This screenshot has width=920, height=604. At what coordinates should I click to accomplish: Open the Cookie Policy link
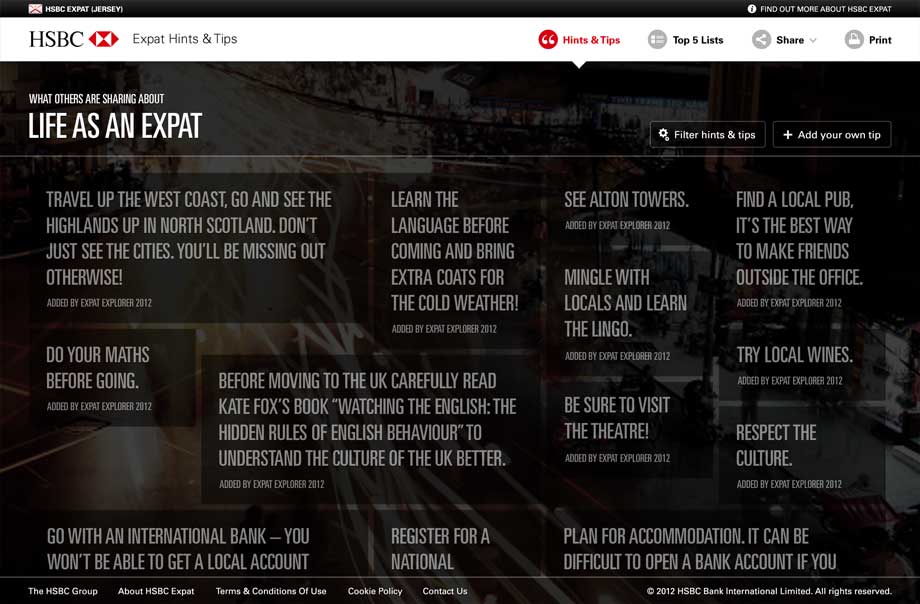[375, 591]
